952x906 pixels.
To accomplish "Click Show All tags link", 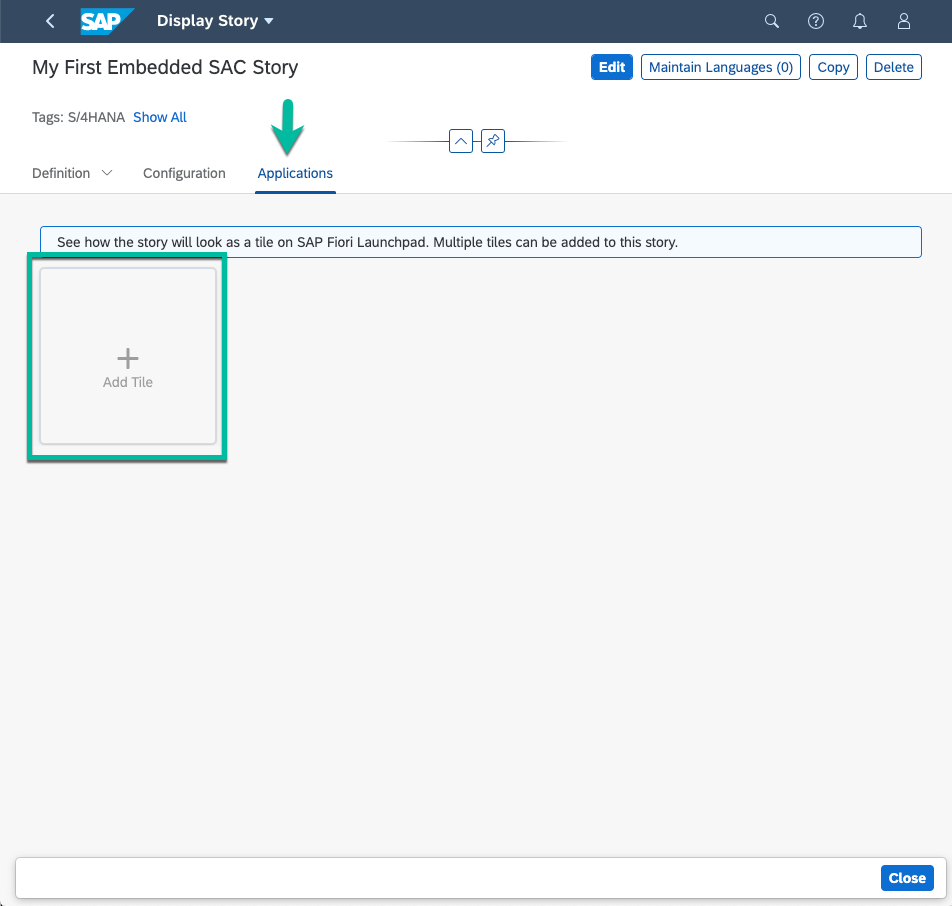I will coord(160,117).
